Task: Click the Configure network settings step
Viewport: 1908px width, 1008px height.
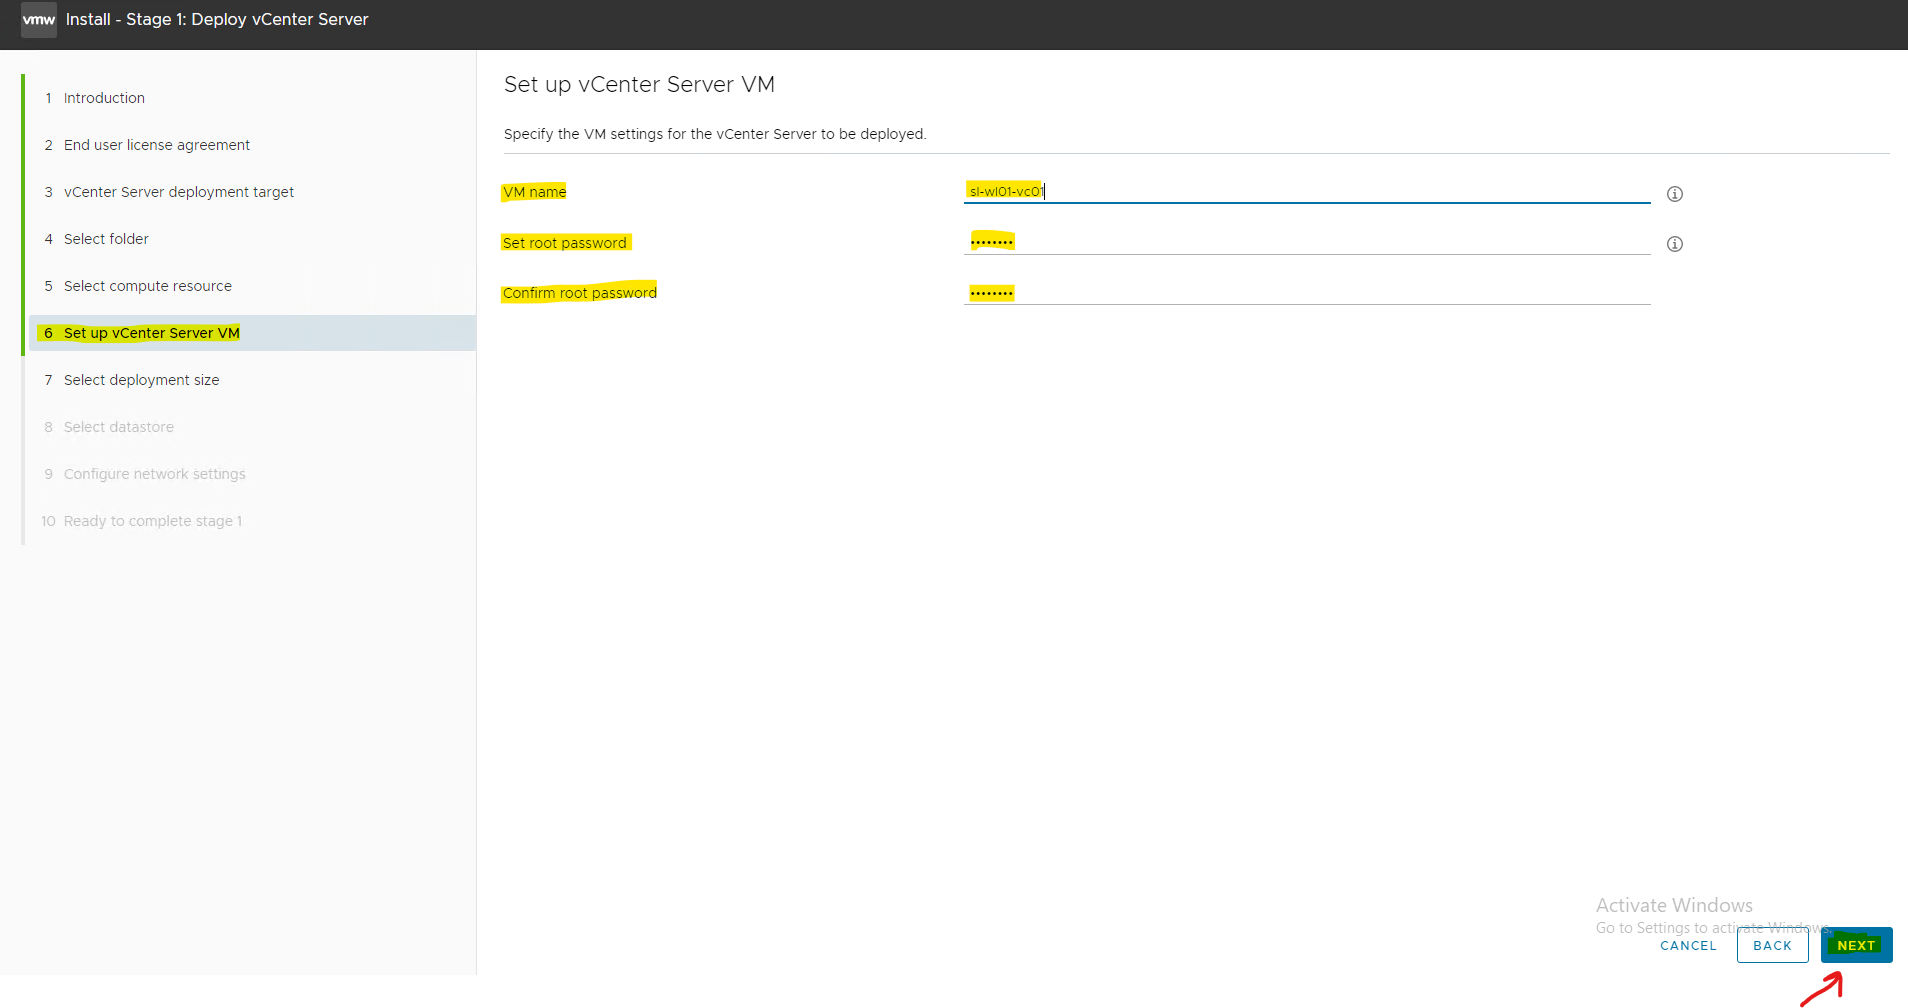Action: click(x=154, y=474)
